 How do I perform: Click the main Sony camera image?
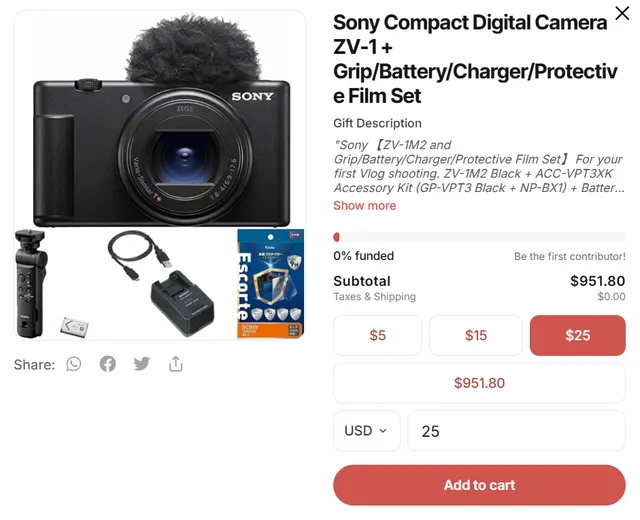[160, 140]
